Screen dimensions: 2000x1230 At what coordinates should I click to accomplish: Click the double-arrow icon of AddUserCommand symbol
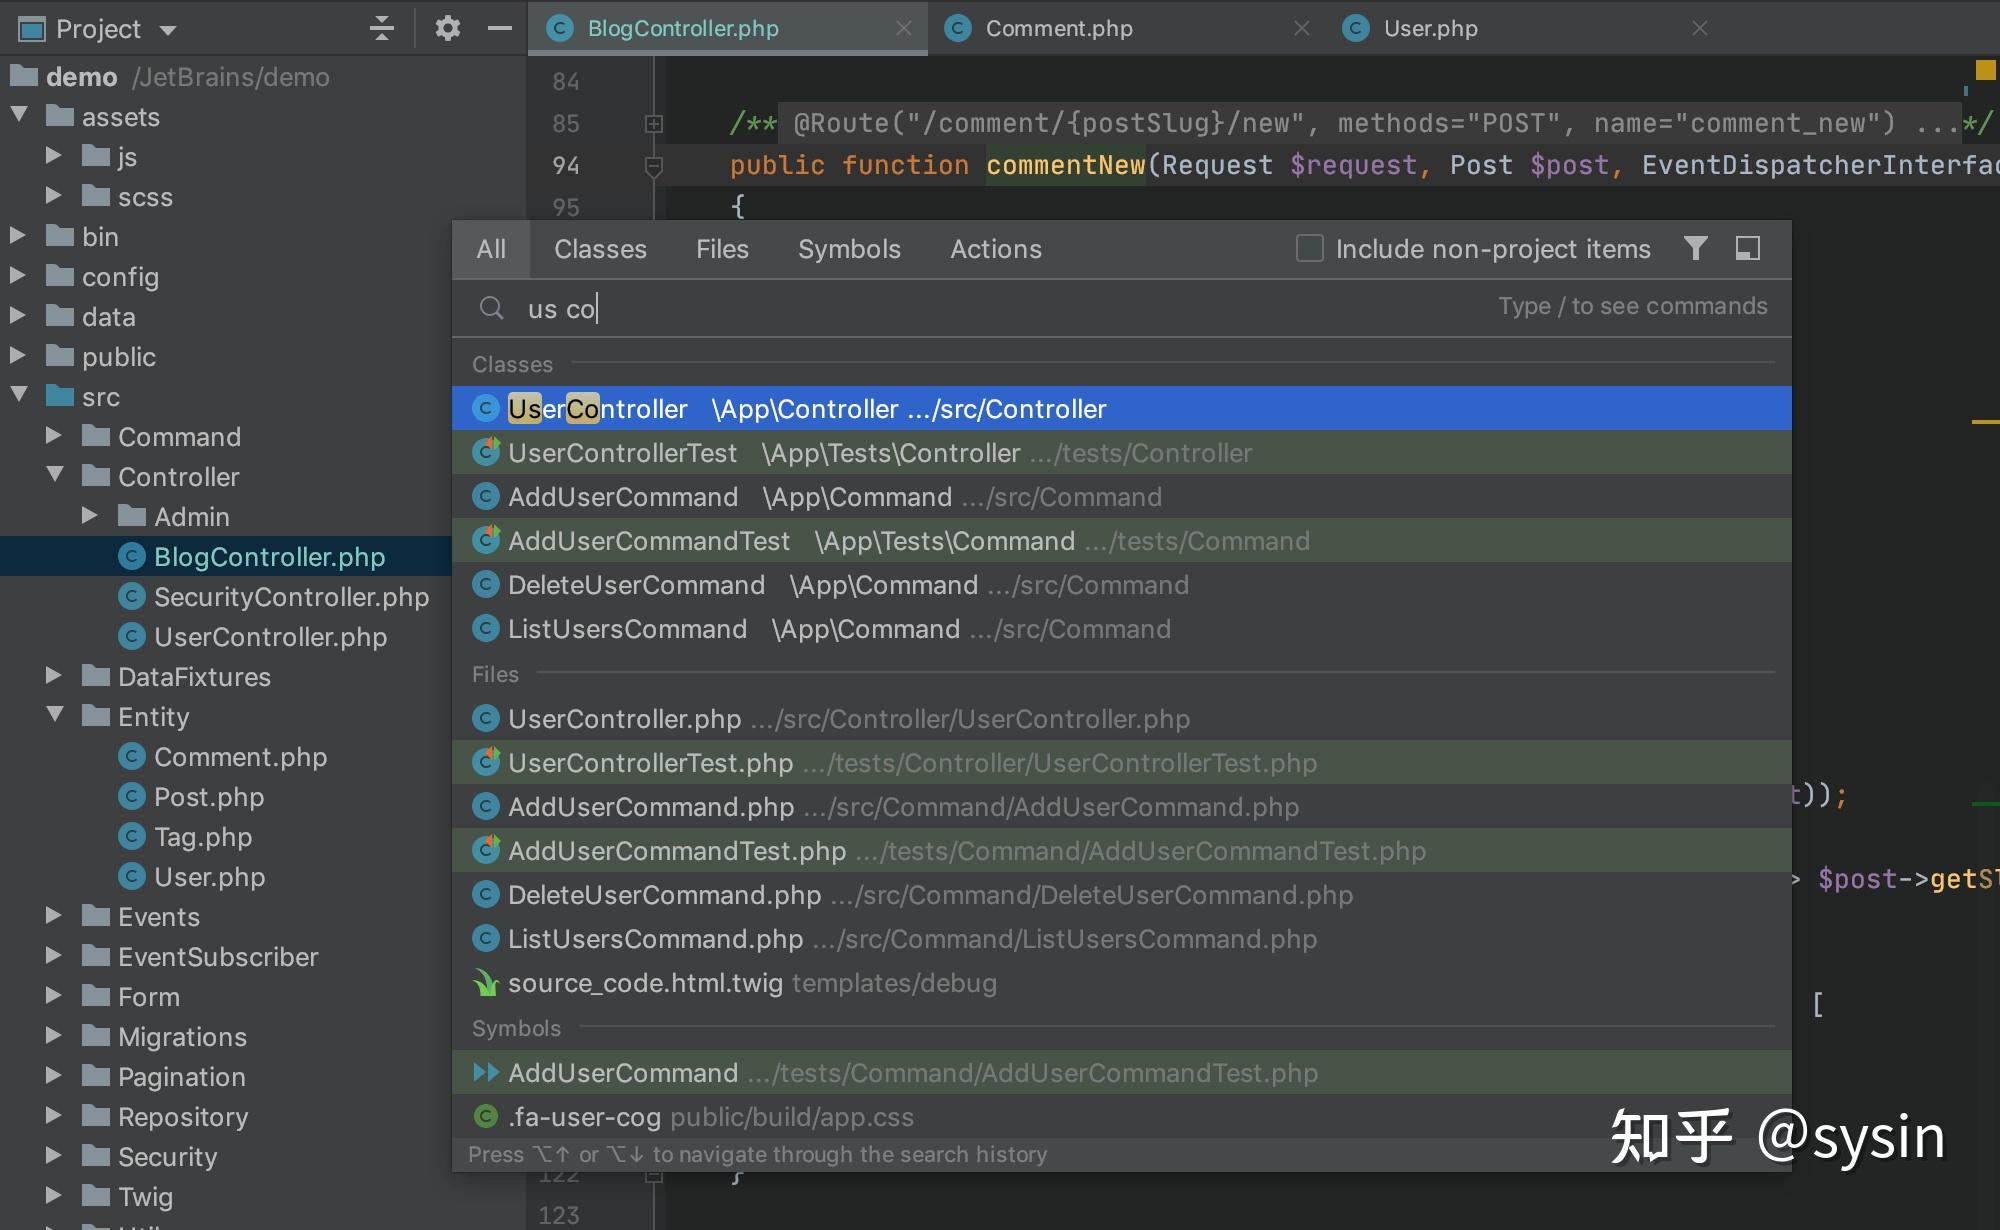click(x=486, y=1073)
